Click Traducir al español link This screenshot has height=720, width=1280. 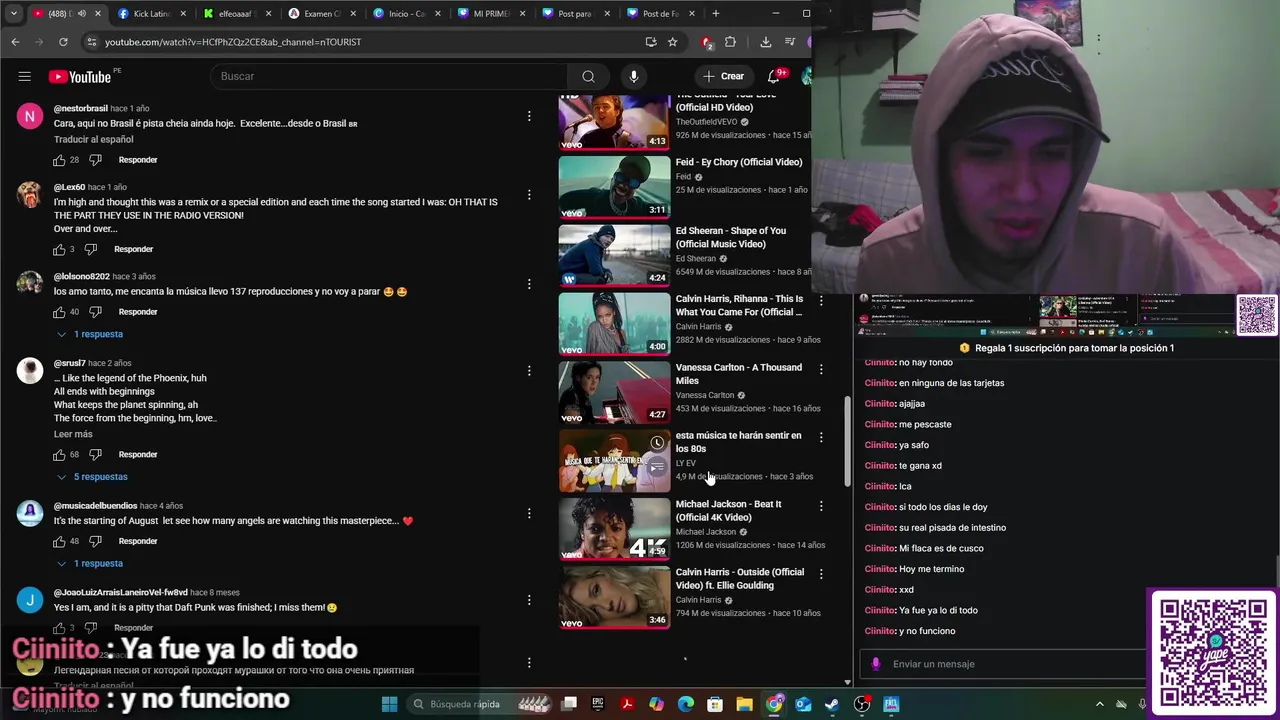pyautogui.click(x=93, y=140)
